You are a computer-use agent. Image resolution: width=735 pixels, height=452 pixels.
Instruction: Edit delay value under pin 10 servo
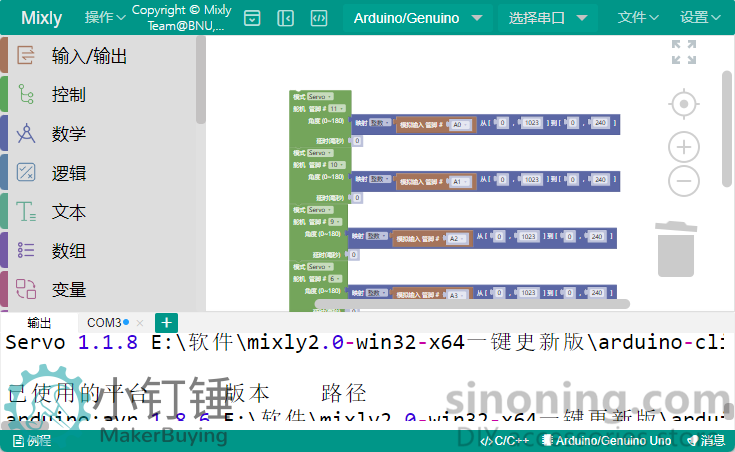357,198
